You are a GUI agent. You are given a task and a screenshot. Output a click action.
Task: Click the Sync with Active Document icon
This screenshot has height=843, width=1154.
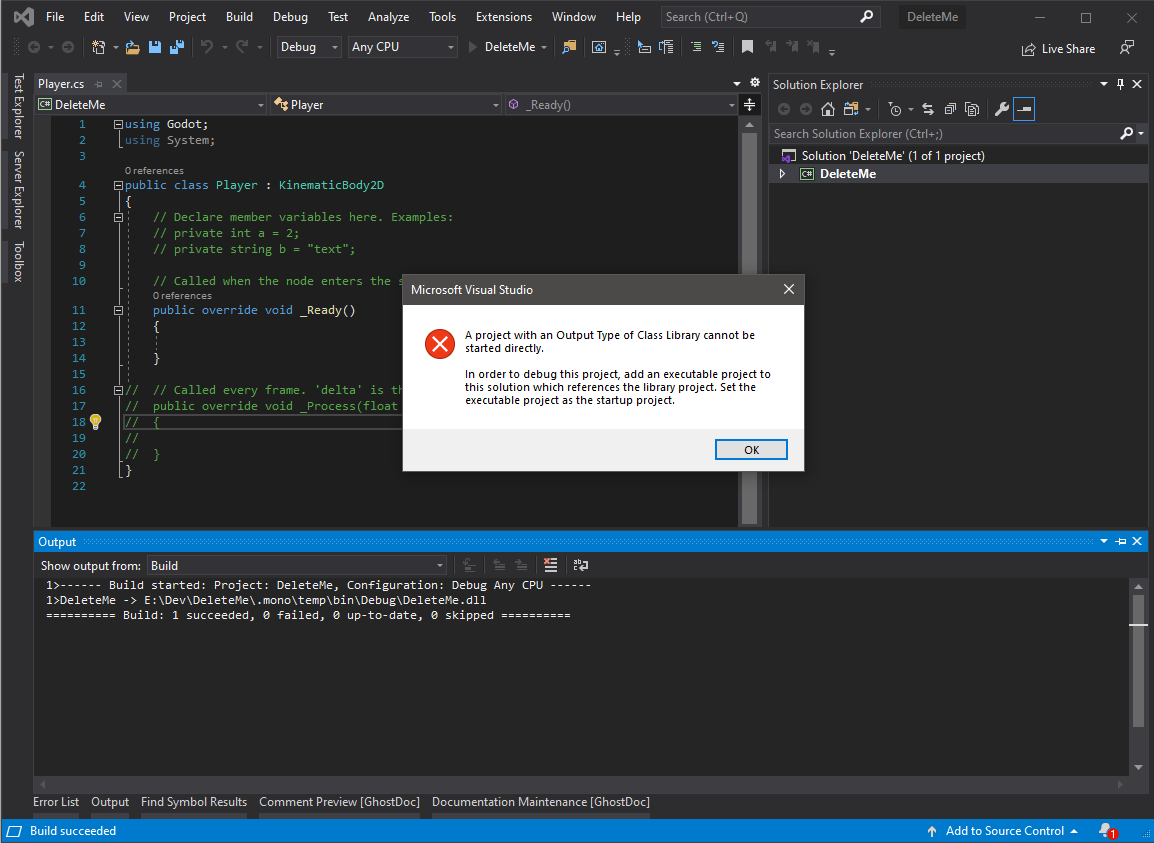coord(928,110)
